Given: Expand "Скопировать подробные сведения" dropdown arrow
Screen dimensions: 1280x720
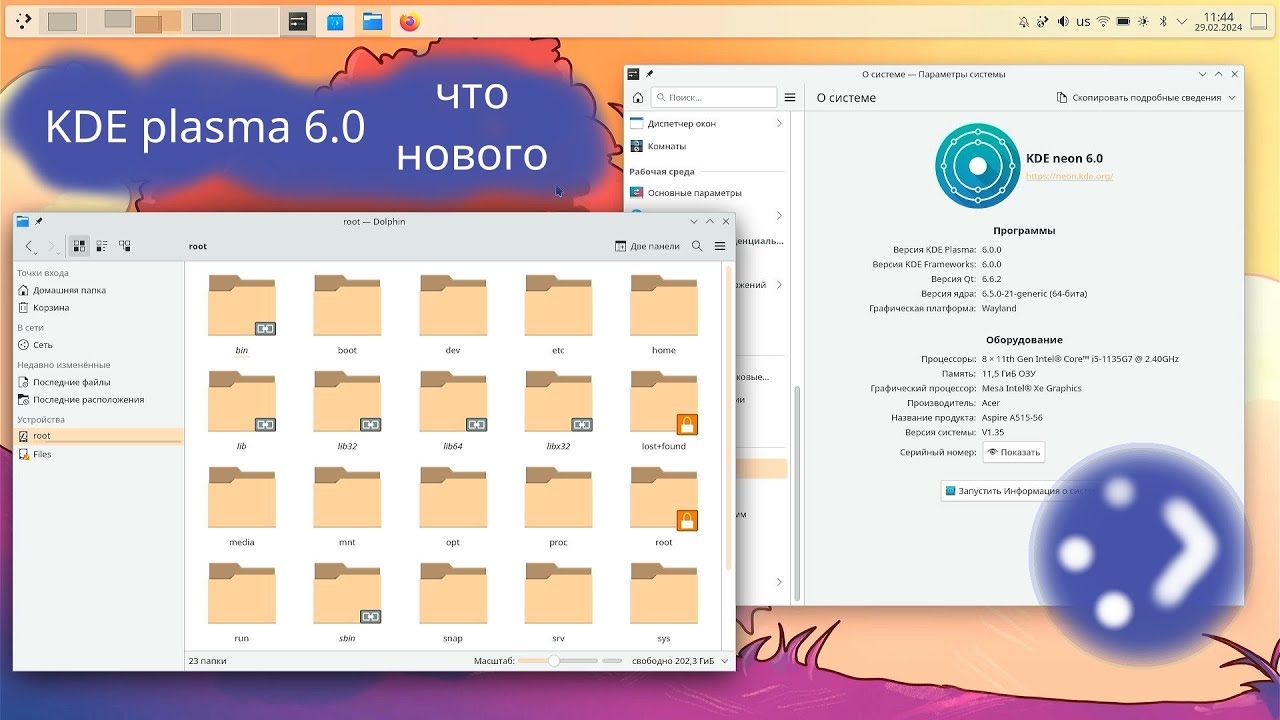Looking at the screenshot, I should pos(1232,98).
